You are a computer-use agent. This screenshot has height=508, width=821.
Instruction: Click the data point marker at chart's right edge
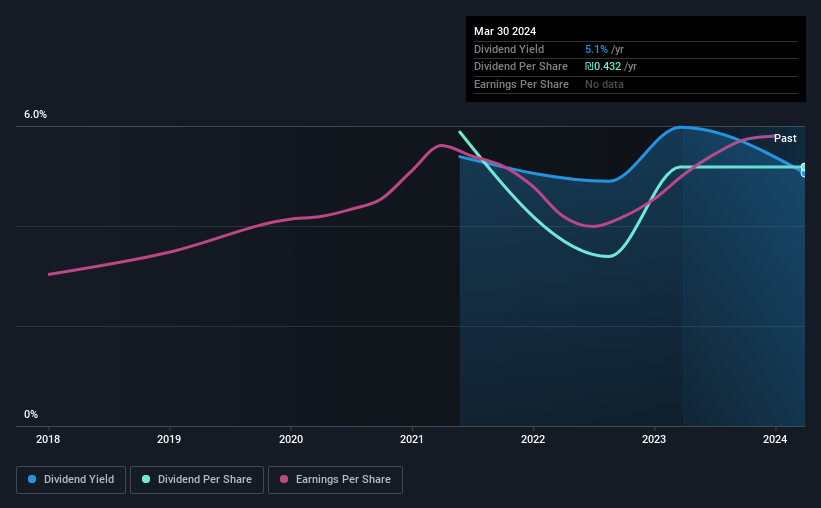pos(803,170)
